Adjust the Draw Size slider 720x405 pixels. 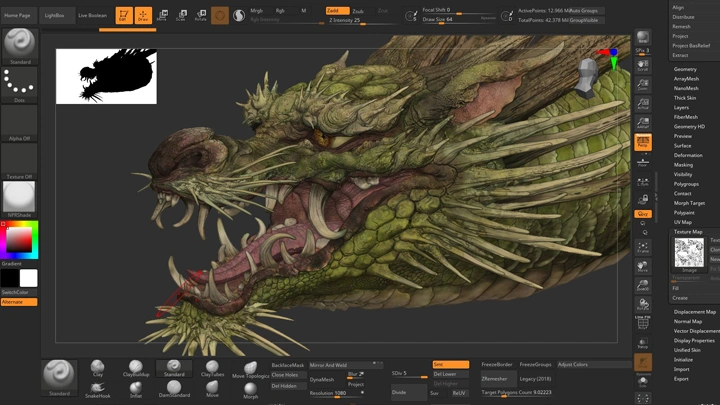(459, 20)
